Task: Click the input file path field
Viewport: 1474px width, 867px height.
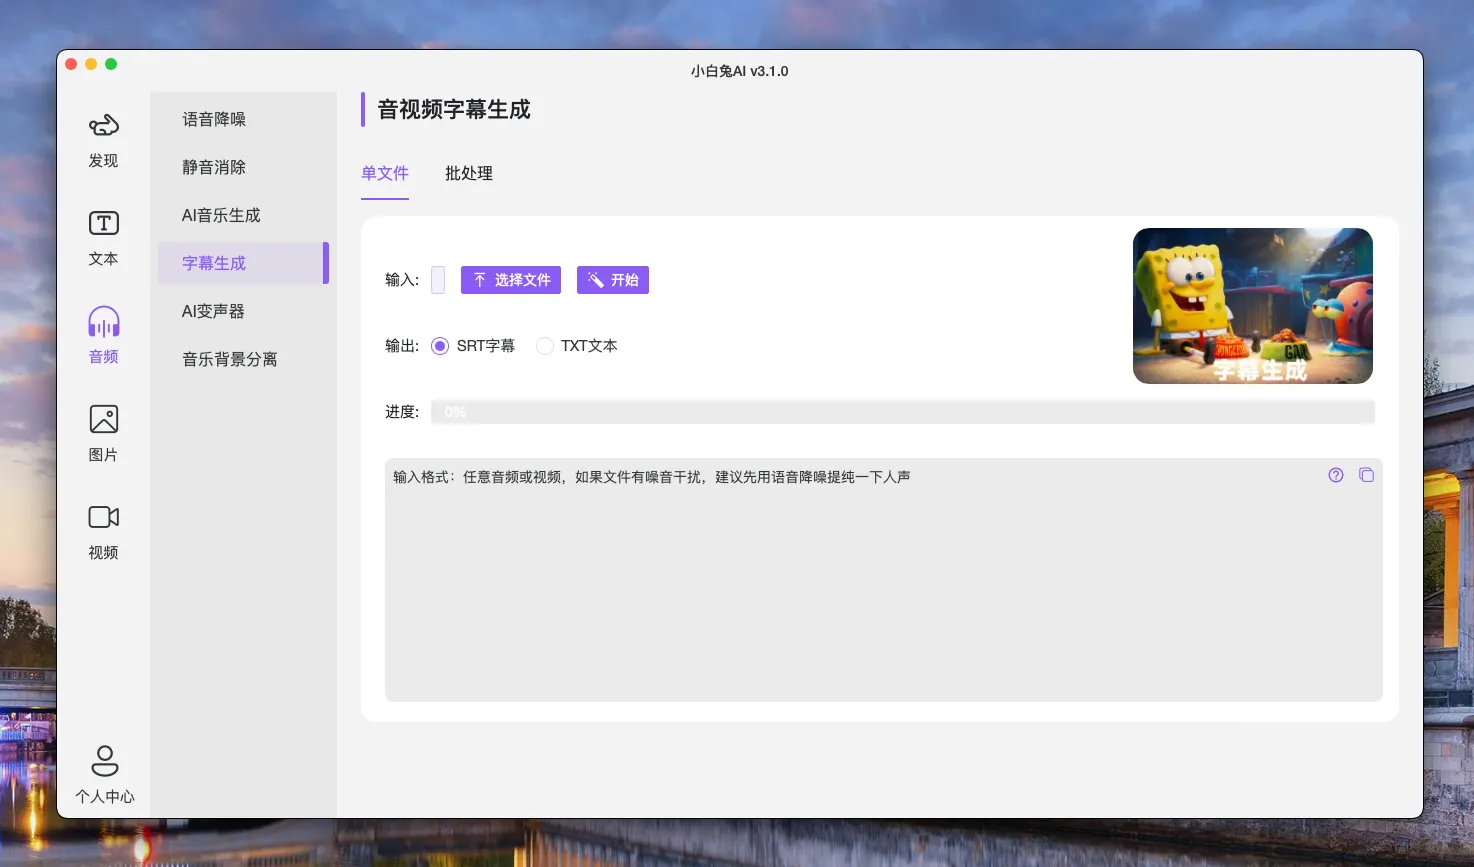Action: click(438, 280)
